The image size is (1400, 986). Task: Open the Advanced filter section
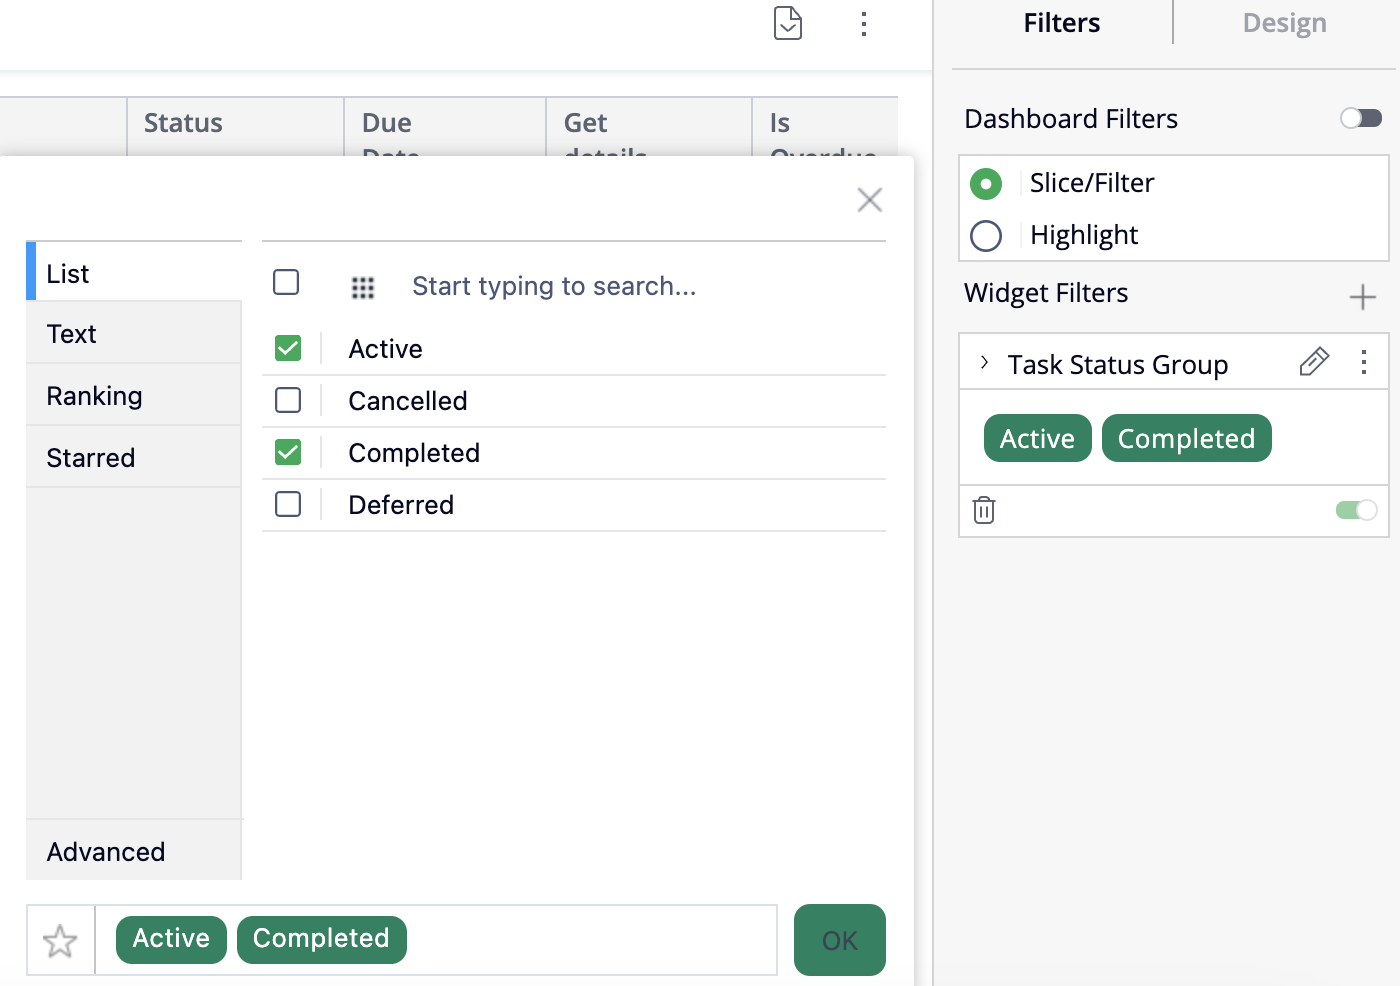pyautogui.click(x=106, y=852)
